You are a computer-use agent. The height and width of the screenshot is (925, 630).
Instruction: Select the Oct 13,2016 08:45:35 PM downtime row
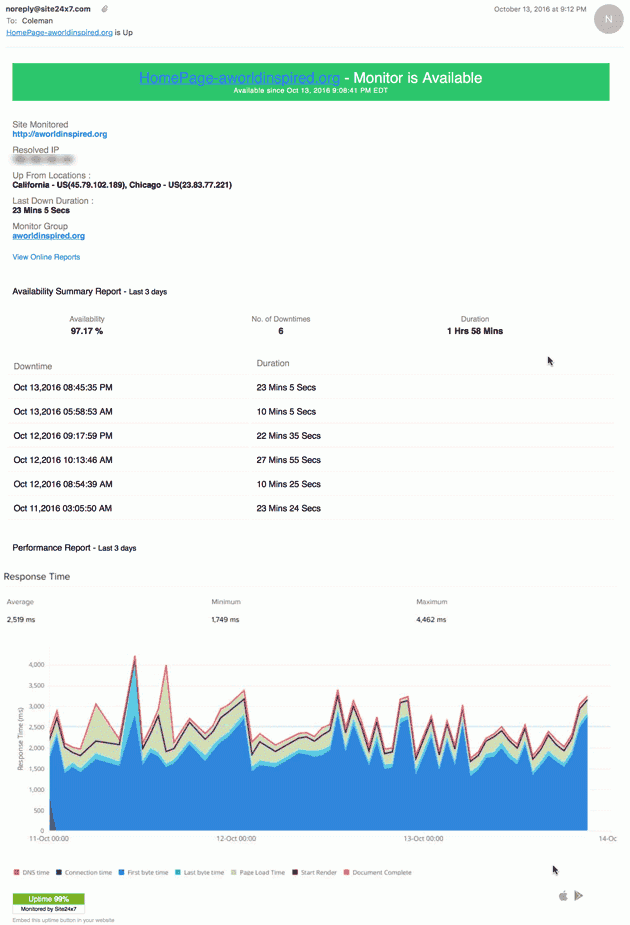click(x=311, y=388)
